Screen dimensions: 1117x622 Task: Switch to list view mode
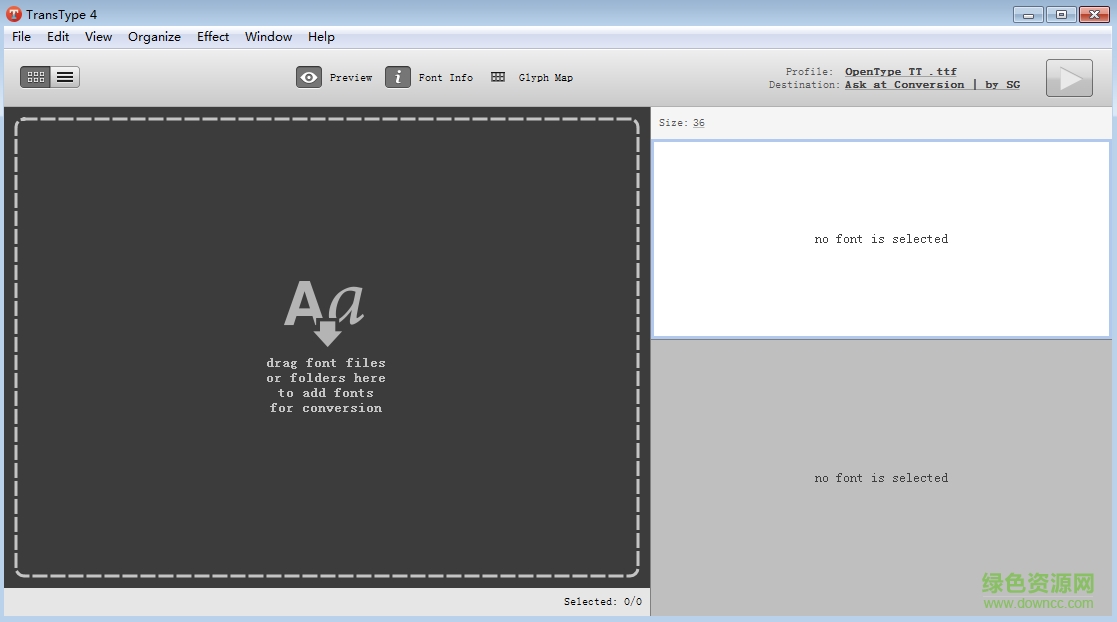[65, 77]
